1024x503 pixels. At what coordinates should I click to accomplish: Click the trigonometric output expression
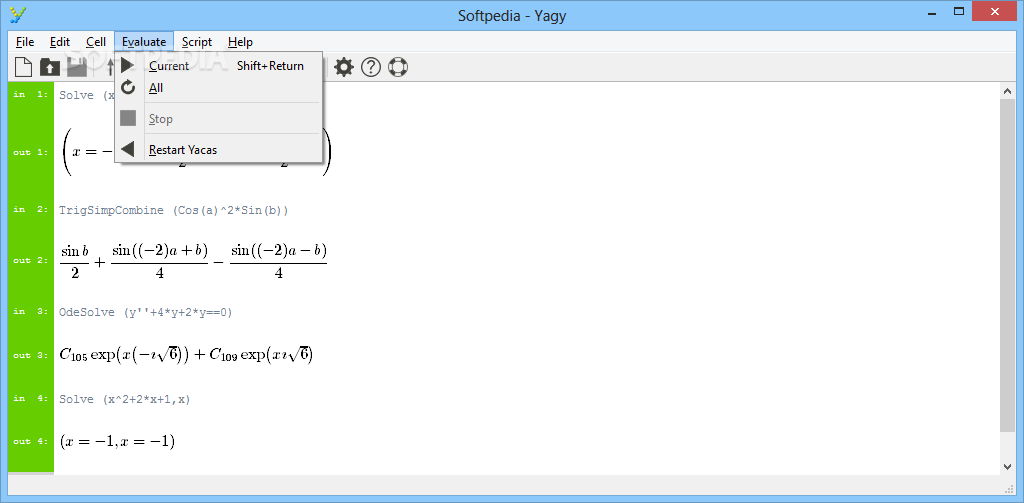(193, 261)
